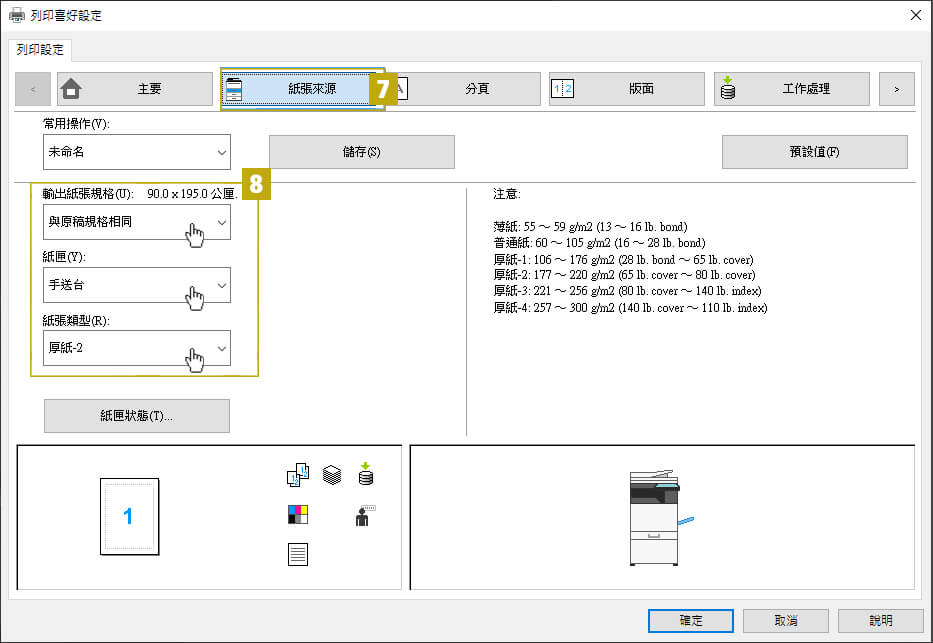This screenshot has height=643, width=933.
Task: Open the 輸出紙張規格 dropdown
Action: tap(137, 222)
